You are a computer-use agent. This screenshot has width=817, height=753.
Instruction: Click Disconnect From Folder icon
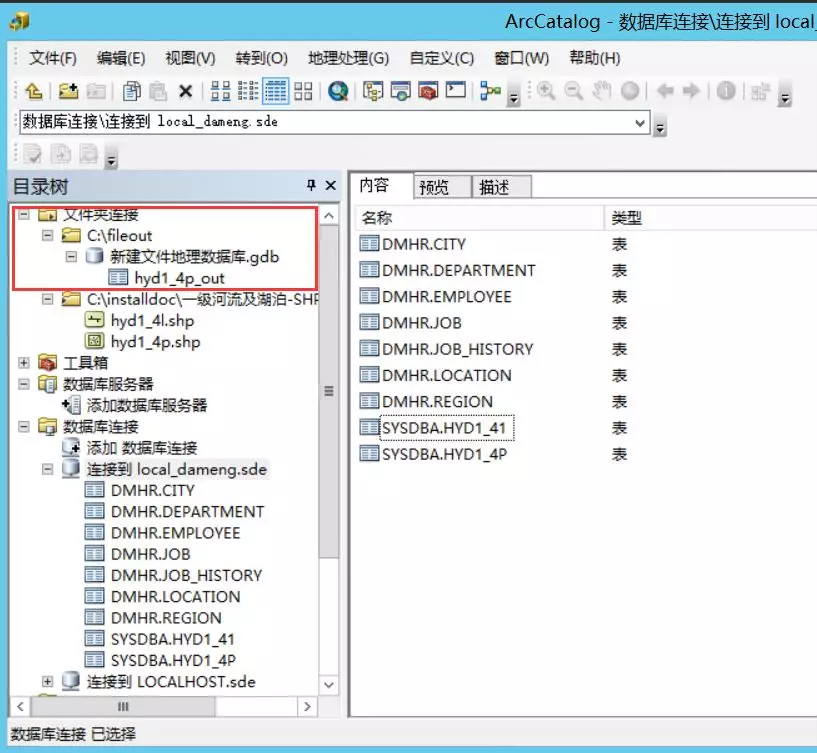[x=96, y=91]
